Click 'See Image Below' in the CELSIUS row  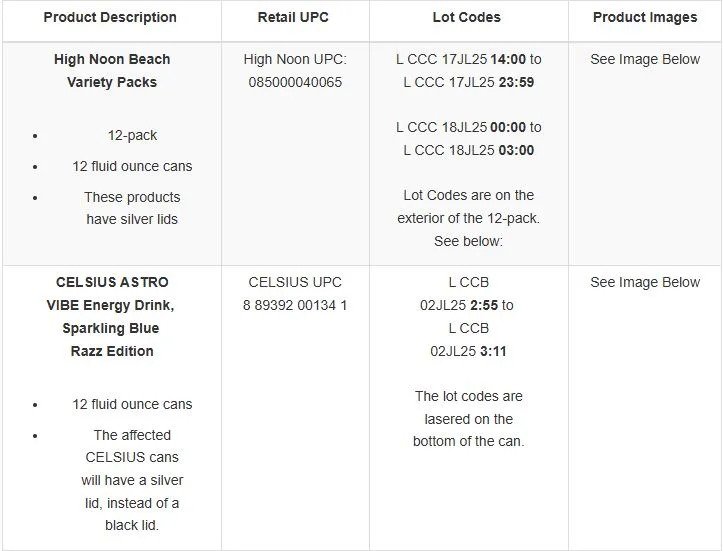(x=645, y=282)
